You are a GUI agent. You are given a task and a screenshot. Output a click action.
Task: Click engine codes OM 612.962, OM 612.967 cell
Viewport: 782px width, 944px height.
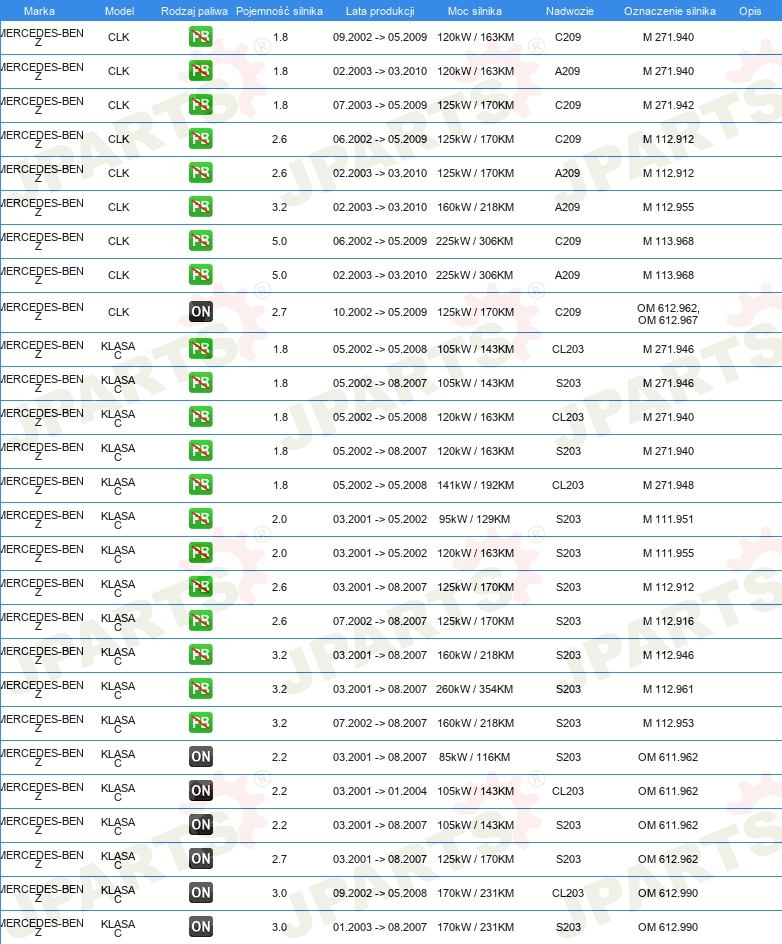[668, 314]
